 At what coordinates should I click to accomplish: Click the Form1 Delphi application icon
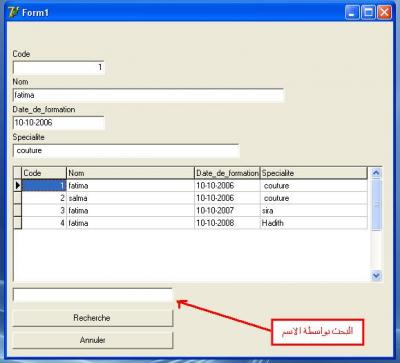coord(13,13)
